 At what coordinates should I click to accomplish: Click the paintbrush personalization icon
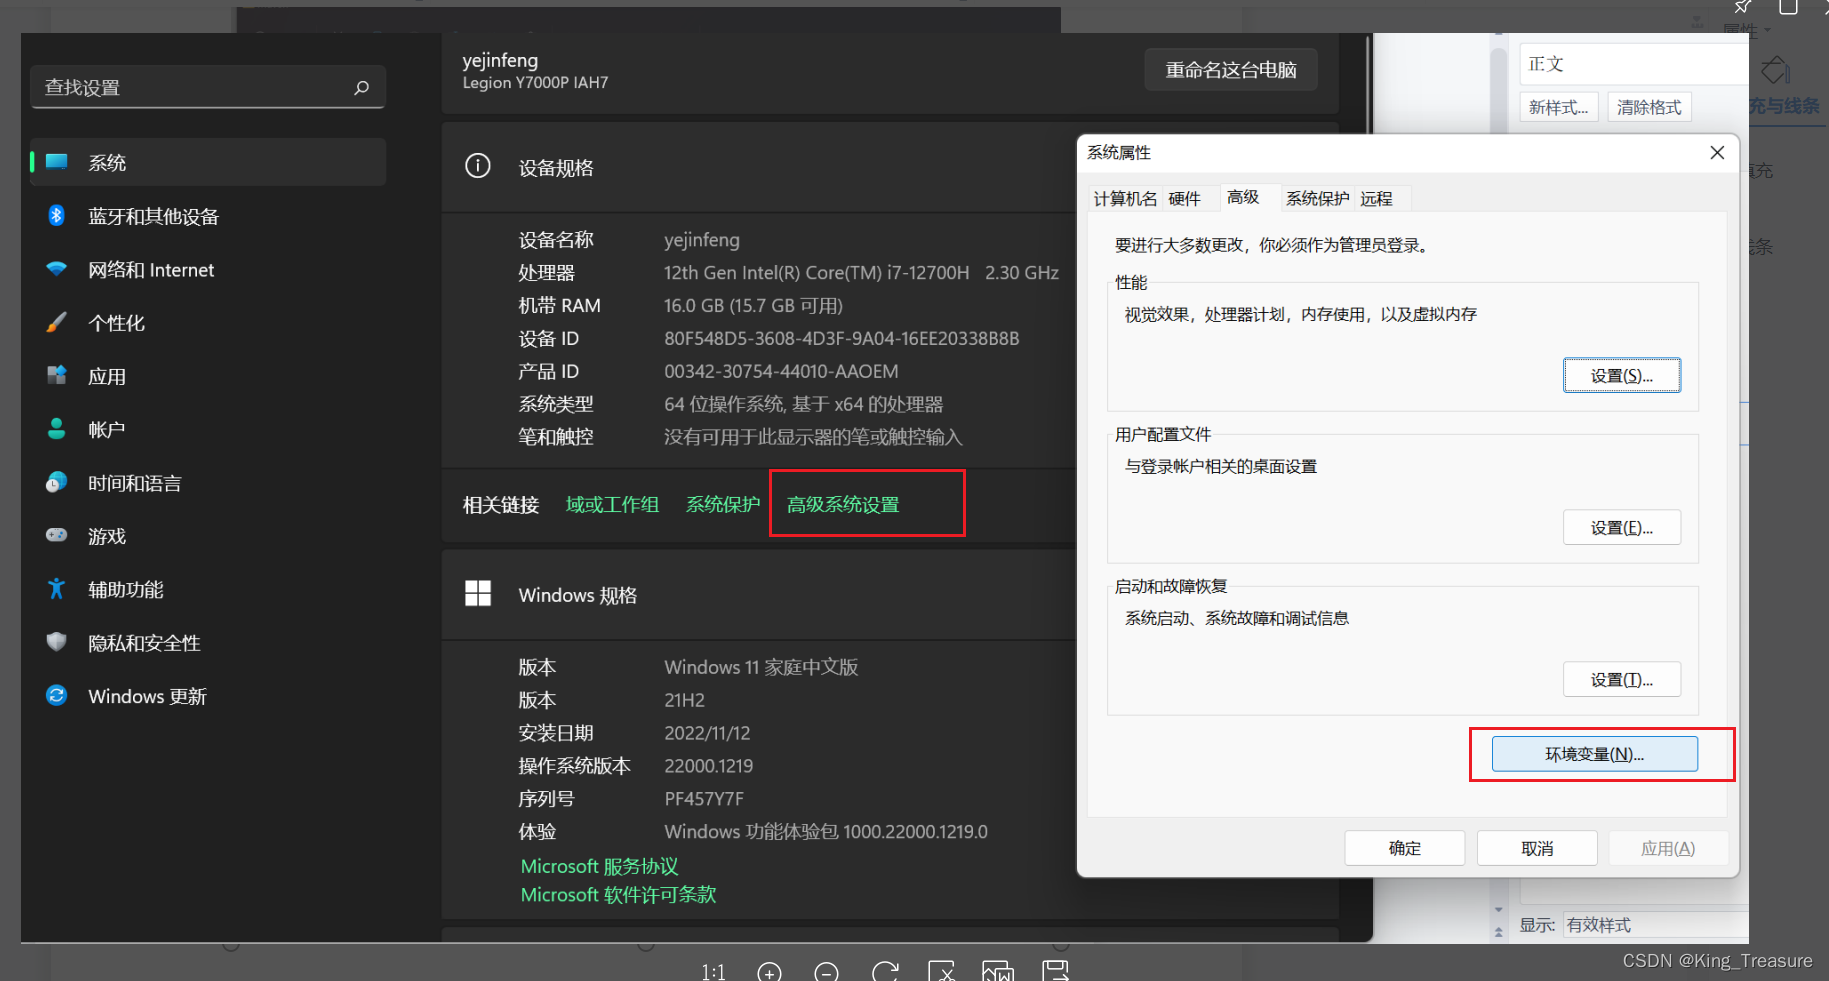(57, 322)
